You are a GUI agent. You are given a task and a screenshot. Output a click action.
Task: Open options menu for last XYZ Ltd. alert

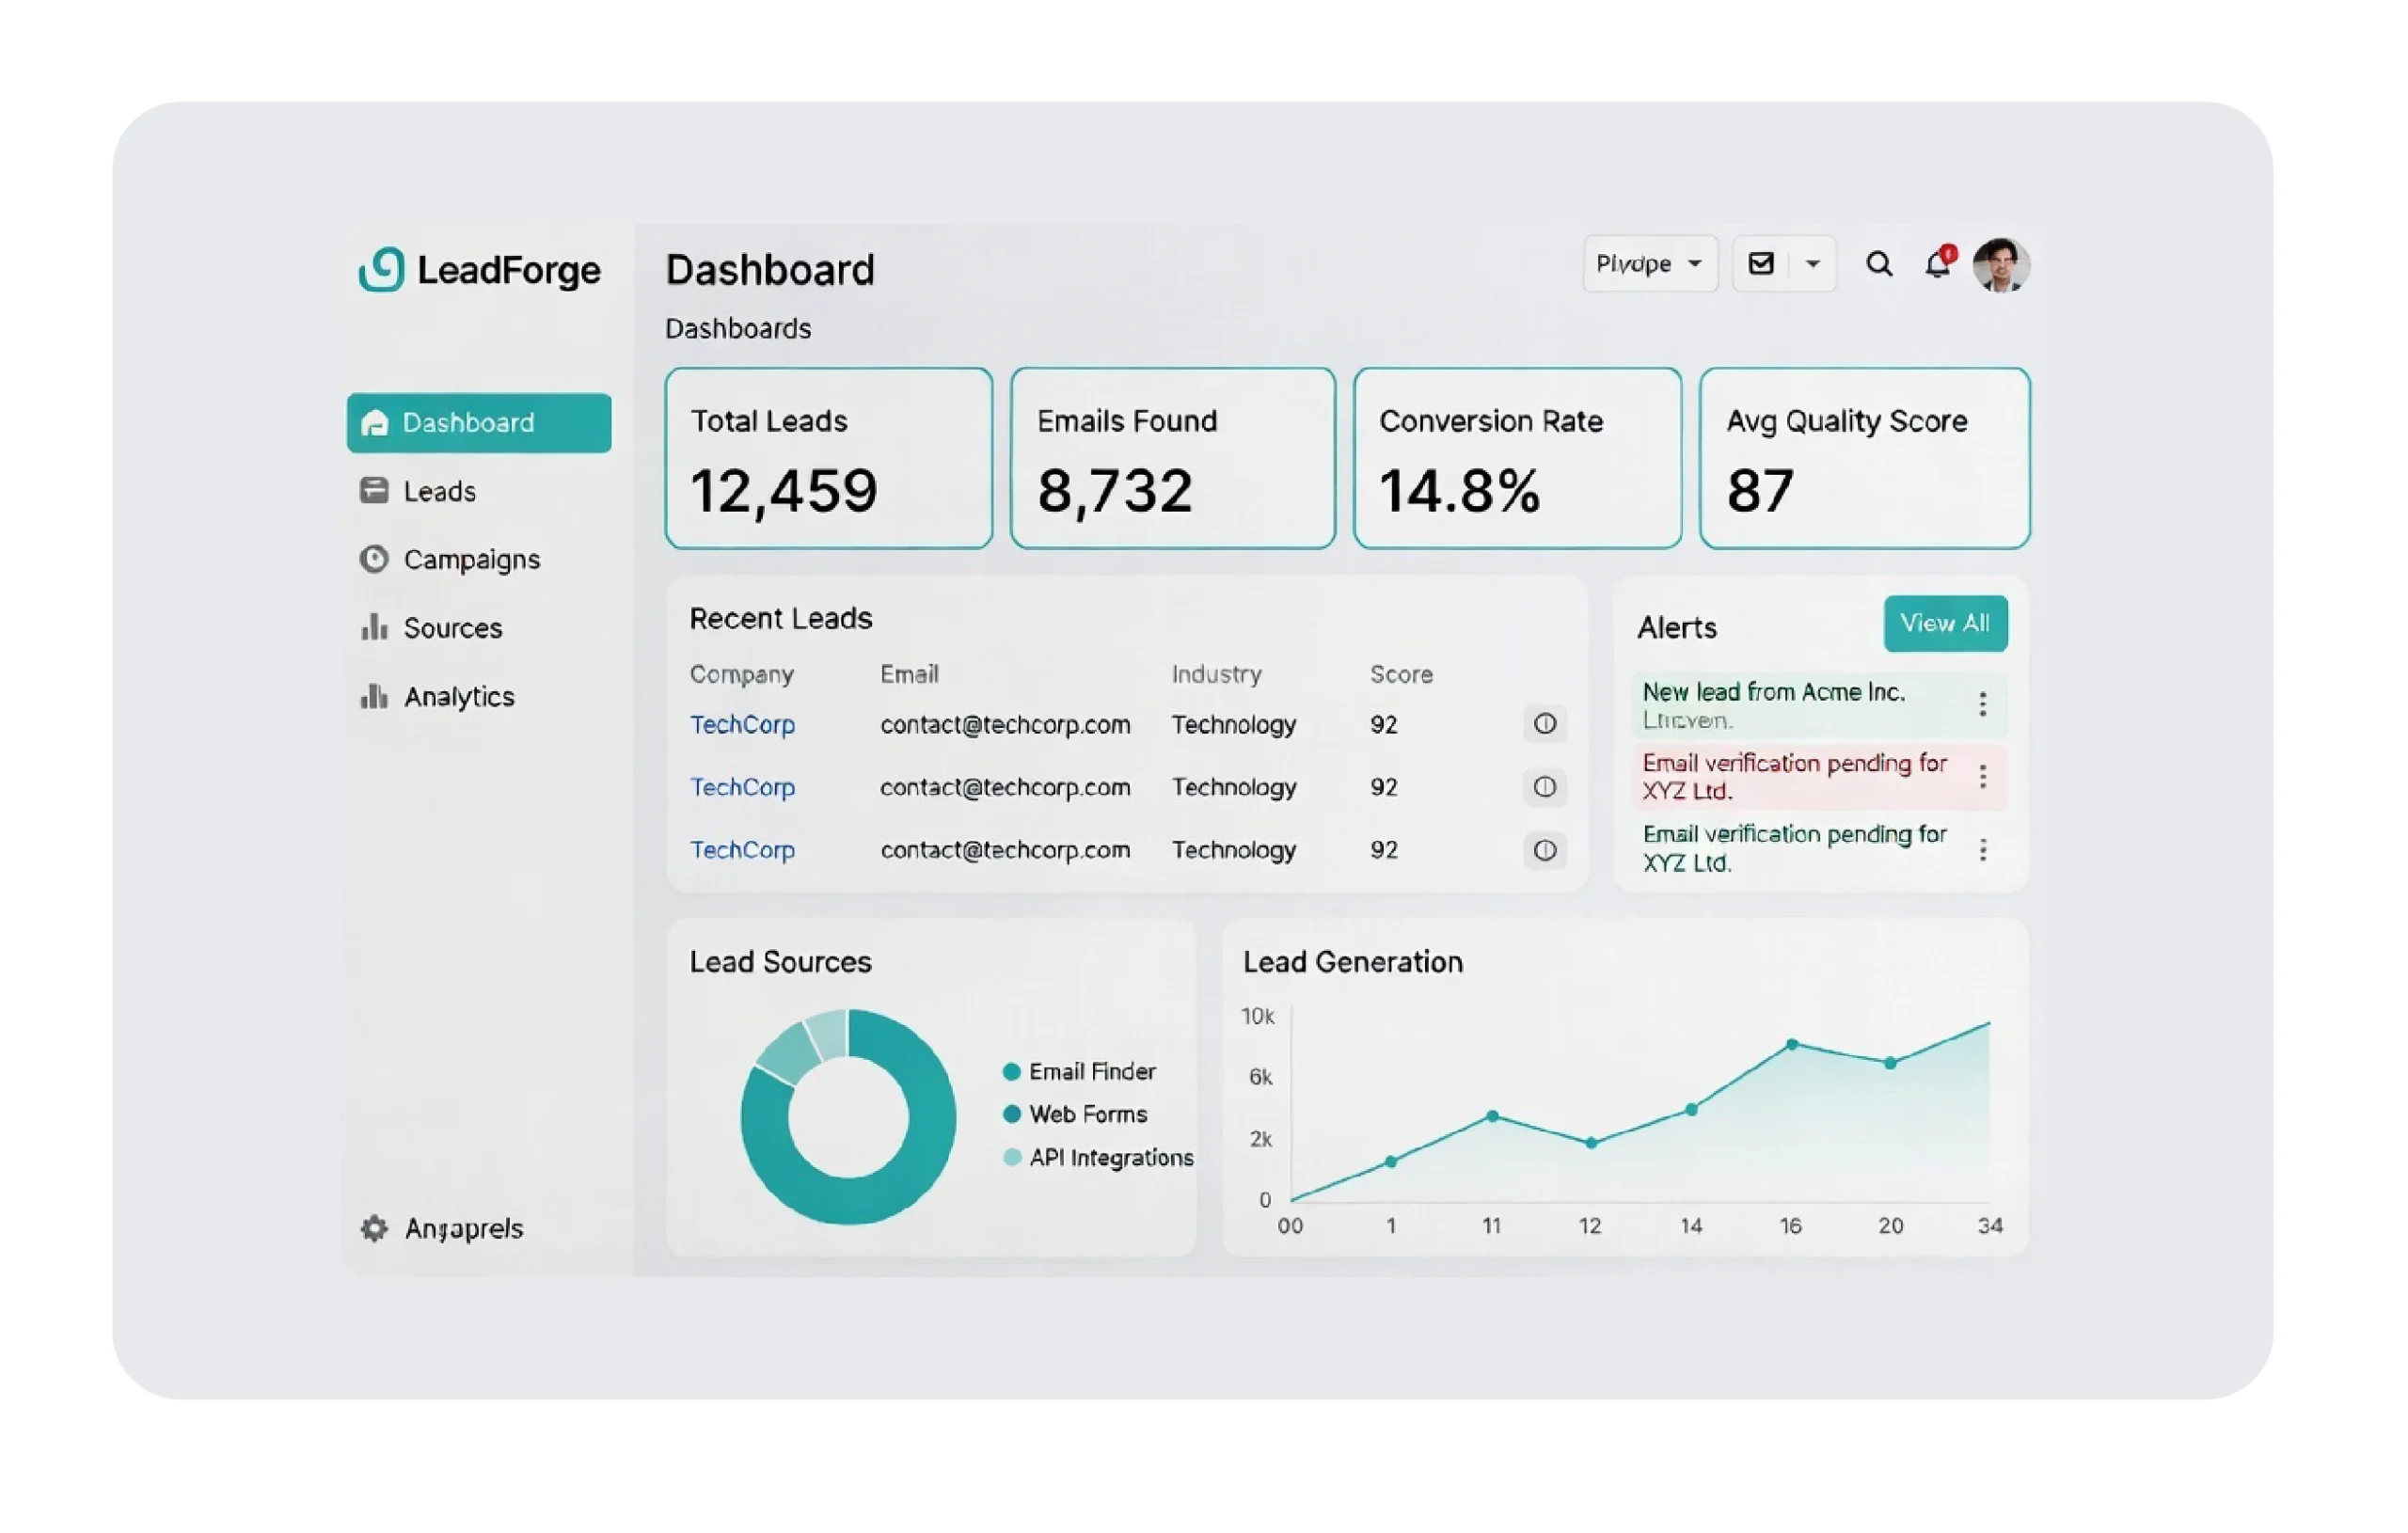[x=1982, y=850]
